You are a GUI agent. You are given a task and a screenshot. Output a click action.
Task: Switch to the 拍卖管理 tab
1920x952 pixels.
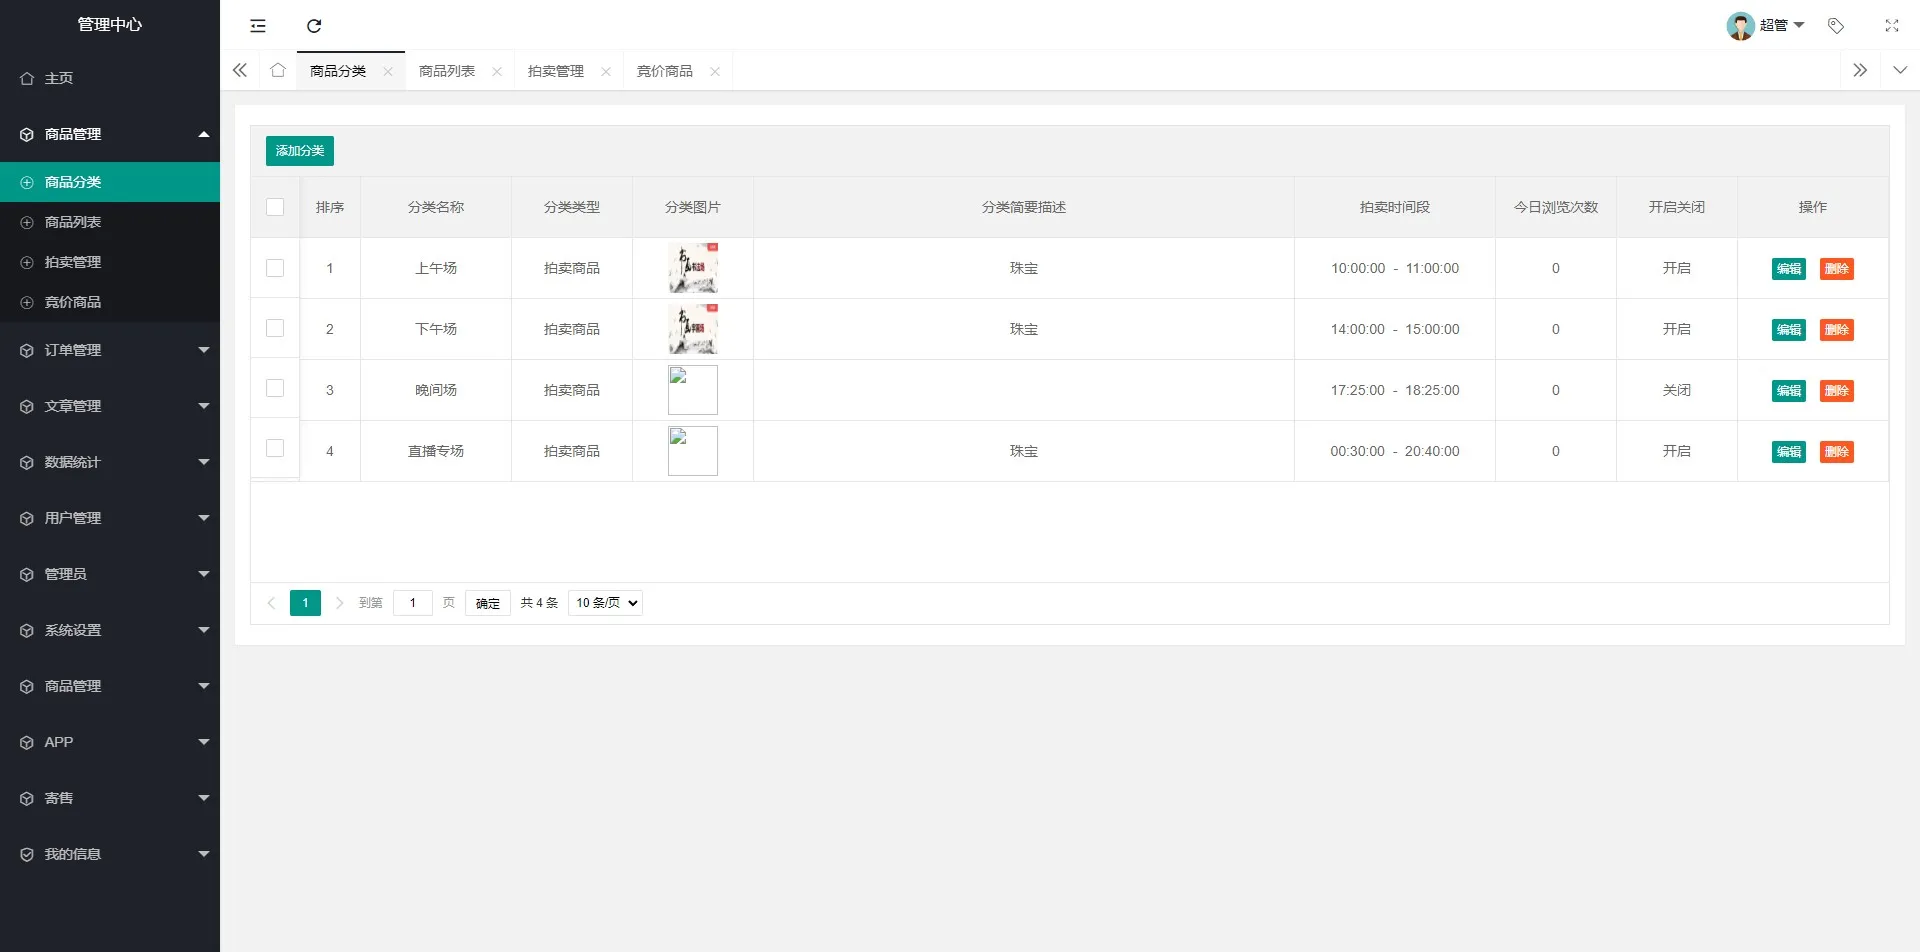click(556, 71)
